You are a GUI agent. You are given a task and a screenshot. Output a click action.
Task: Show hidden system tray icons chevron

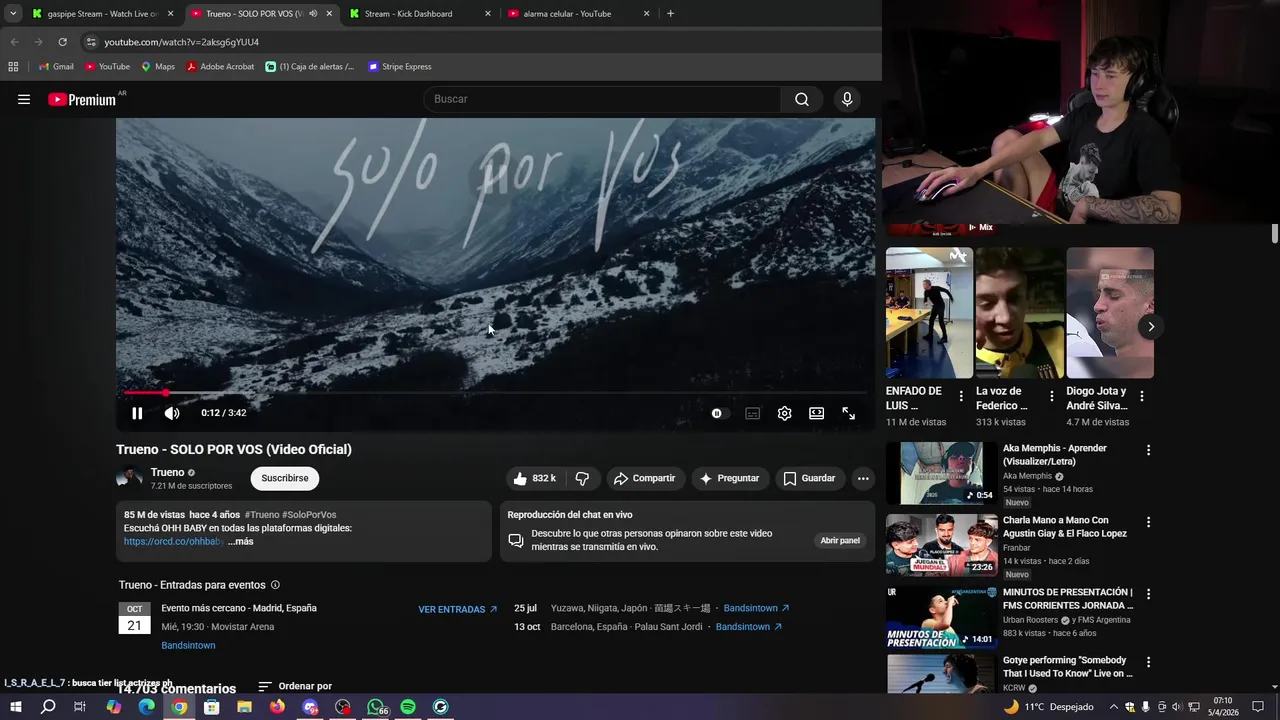1114,707
